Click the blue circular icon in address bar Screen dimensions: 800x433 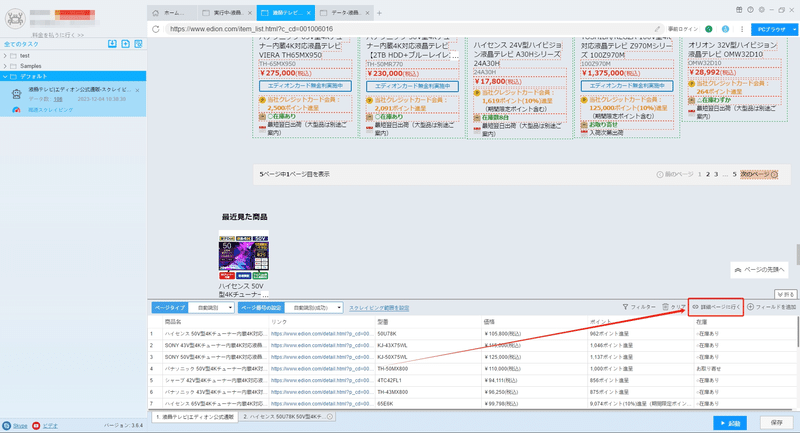[725, 29]
